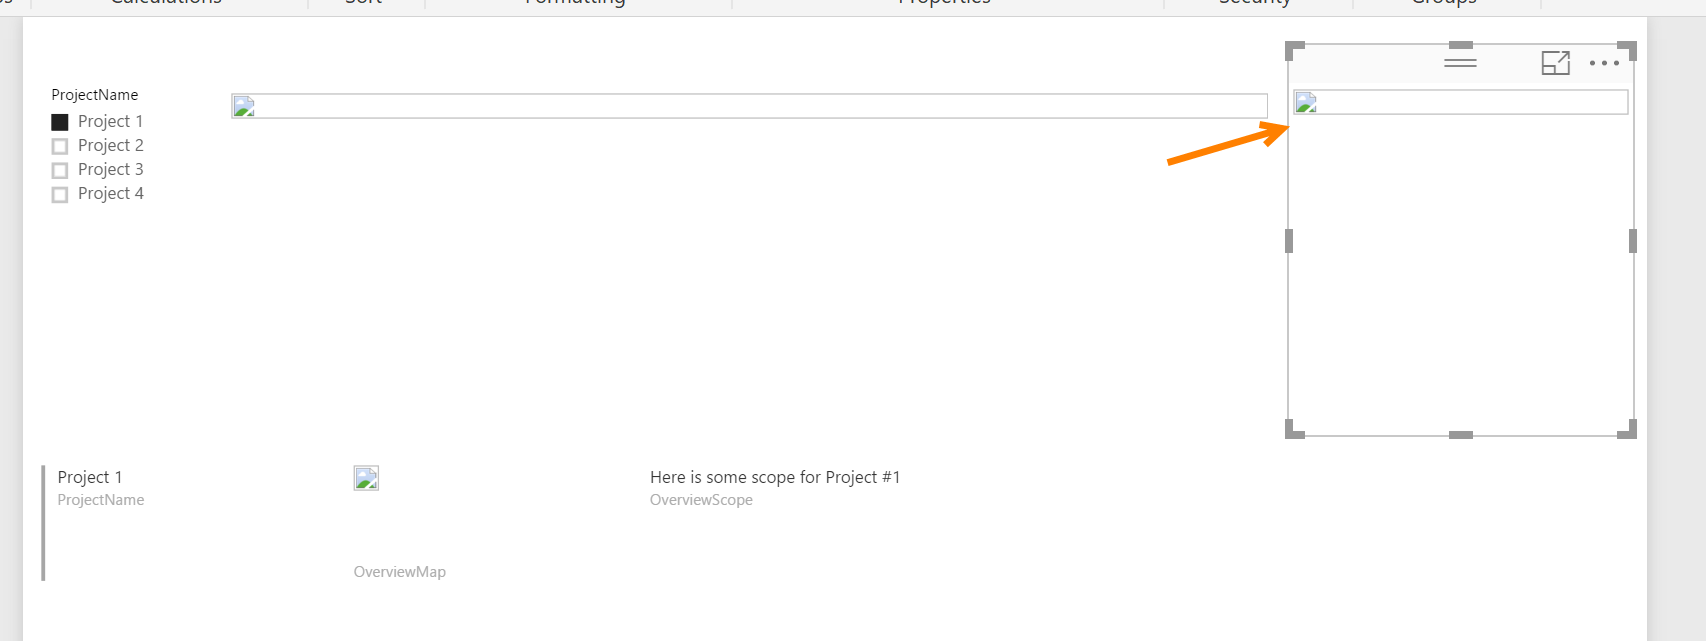Select the ProjectName slicer header
1706x641 pixels.
pos(95,95)
